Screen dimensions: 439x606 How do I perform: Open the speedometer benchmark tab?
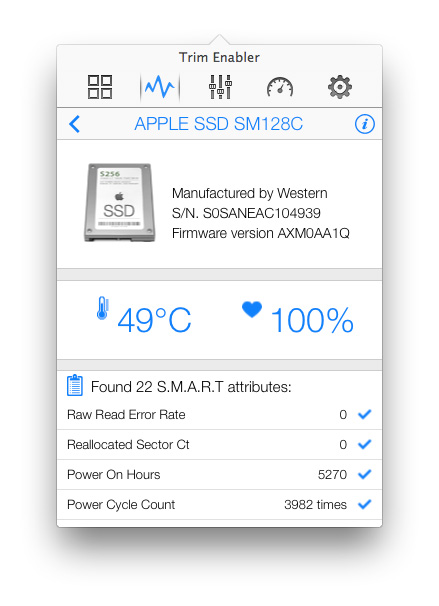[280, 87]
